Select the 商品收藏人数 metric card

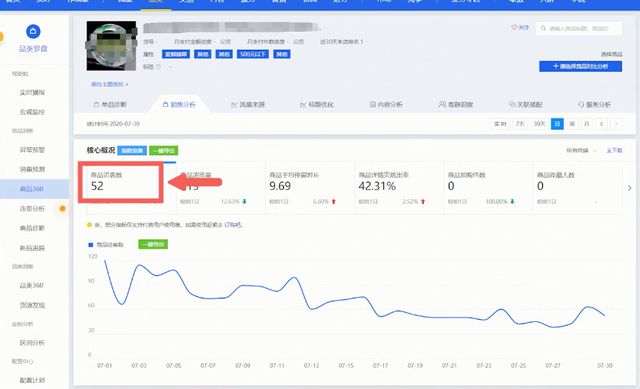pos(578,188)
